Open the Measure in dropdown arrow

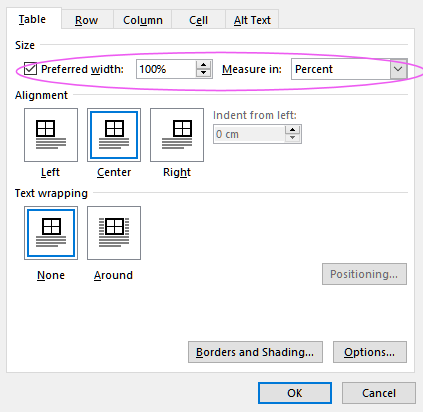click(398, 69)
